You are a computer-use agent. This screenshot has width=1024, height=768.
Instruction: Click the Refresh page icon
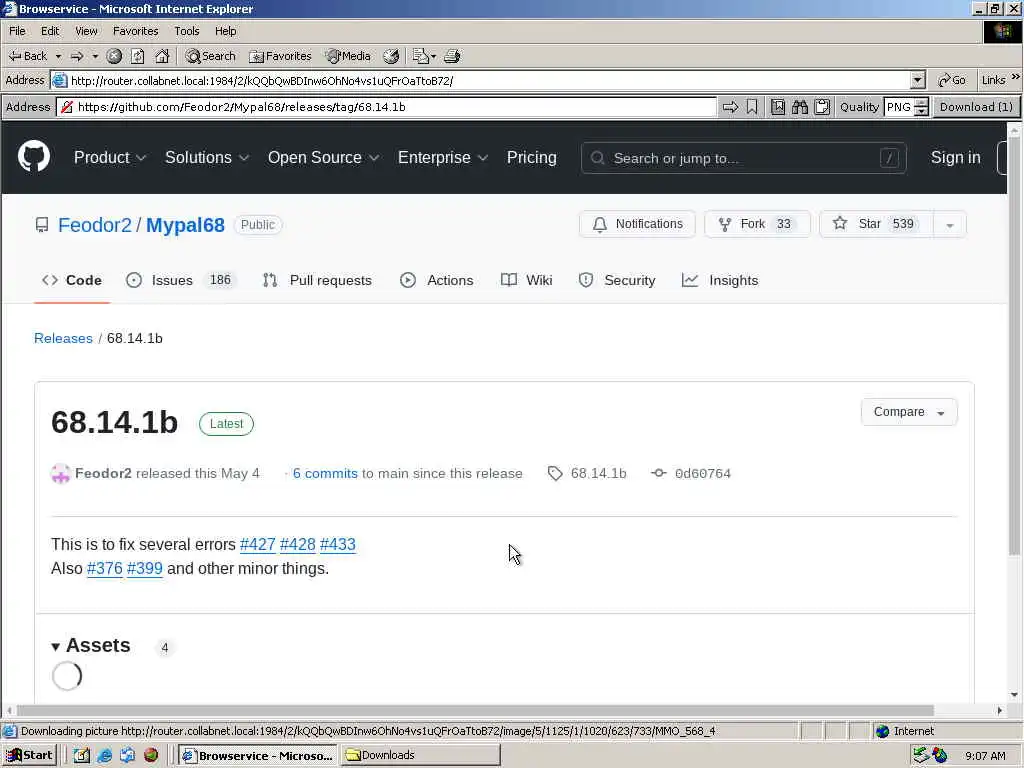point(138,56)
